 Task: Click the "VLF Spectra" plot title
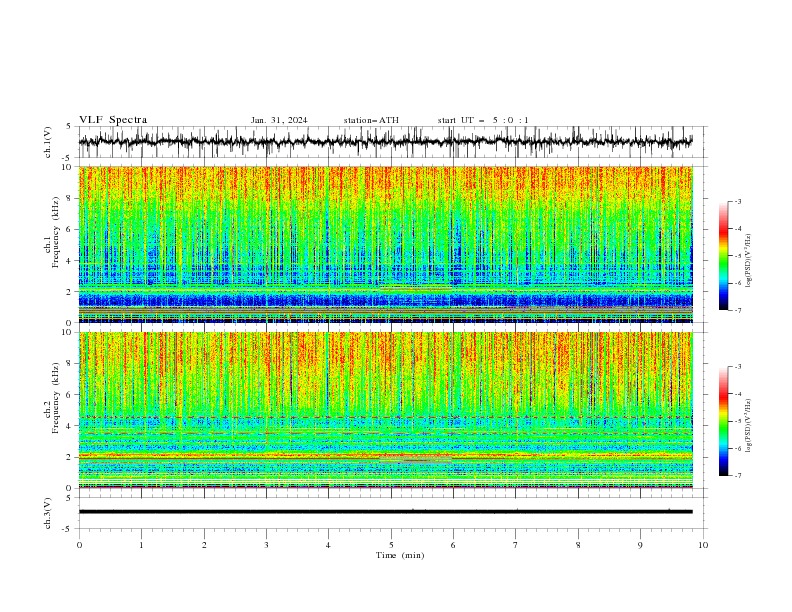click(x=113, y=120)
